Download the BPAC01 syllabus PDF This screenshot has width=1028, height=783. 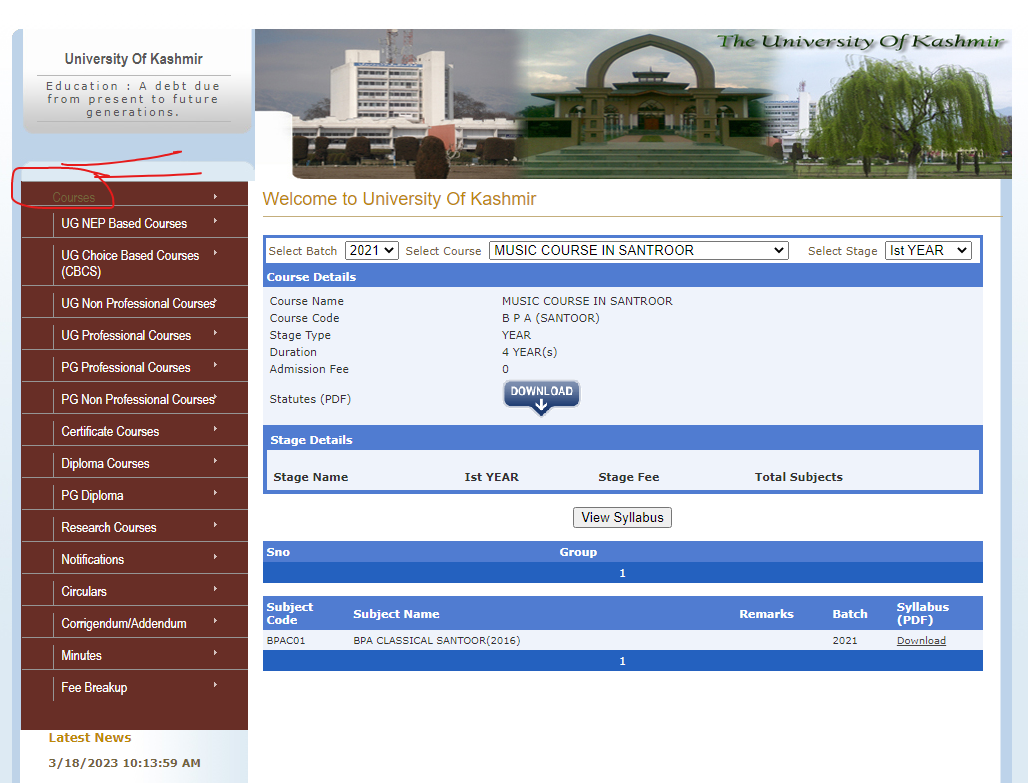click(x=921, y=641)
